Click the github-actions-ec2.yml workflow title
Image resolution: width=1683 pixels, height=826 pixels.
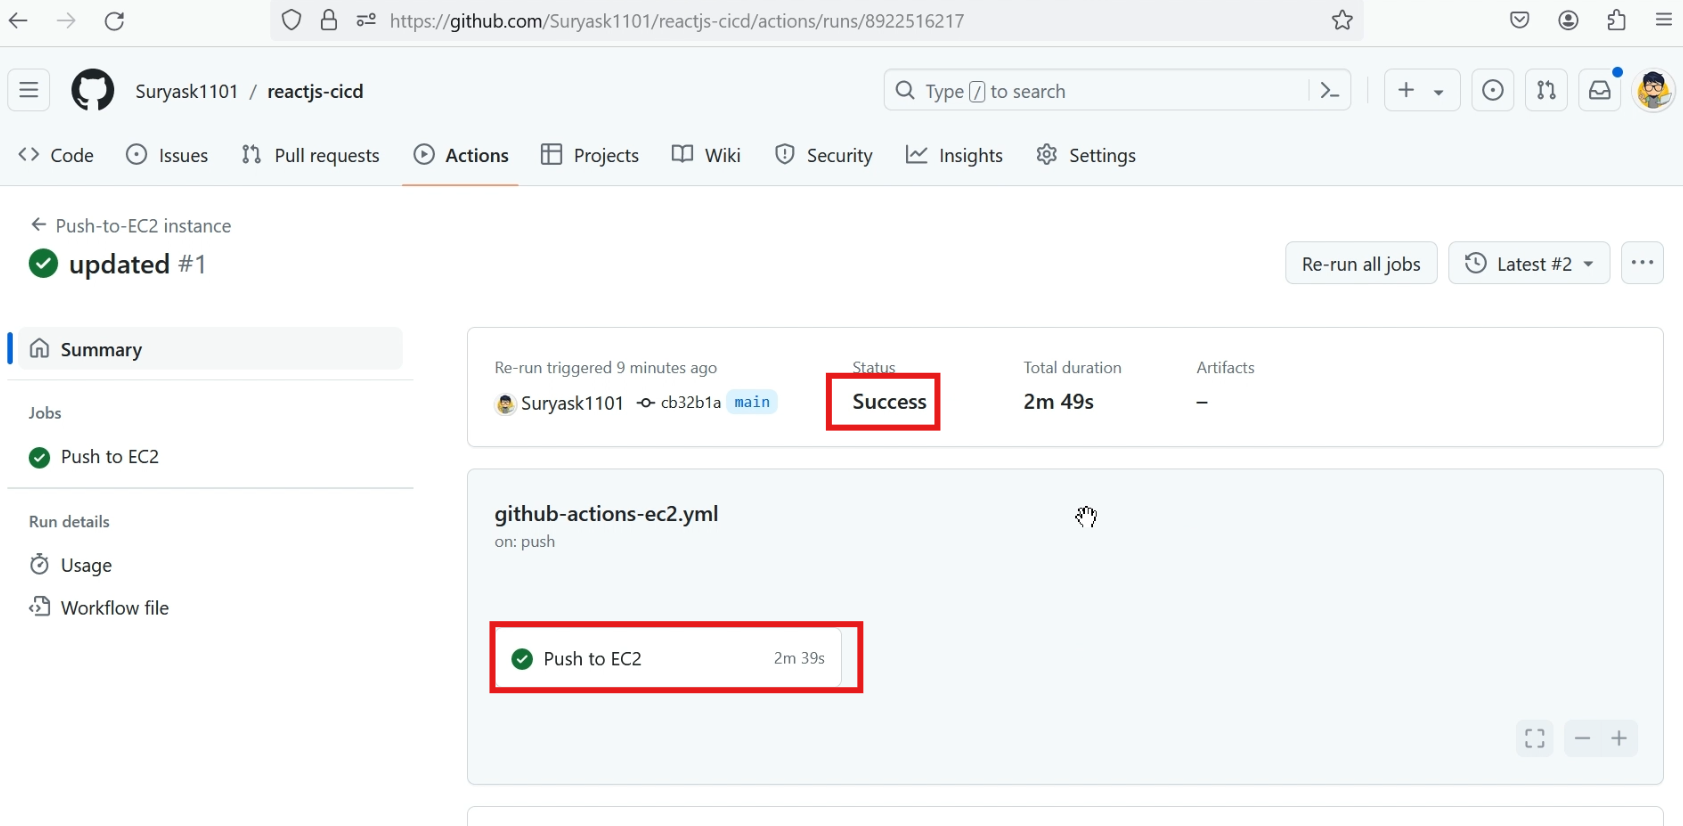(606, 514)
